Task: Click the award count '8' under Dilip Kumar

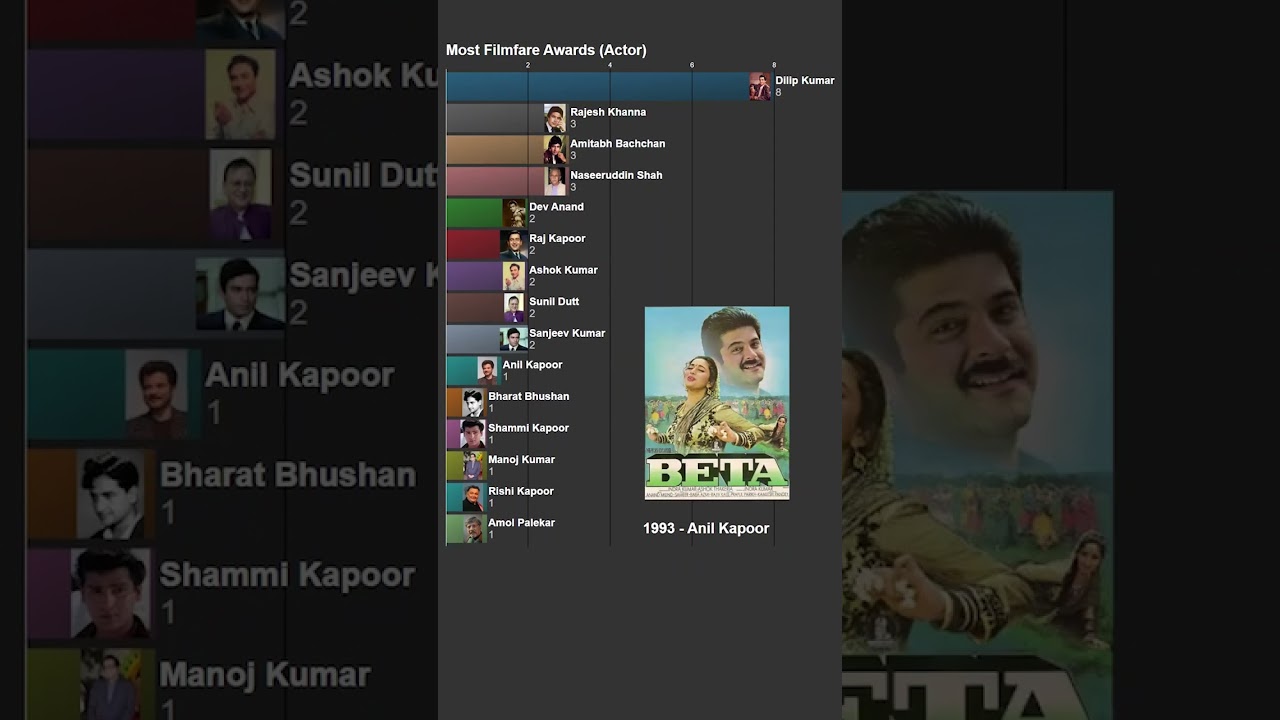Action: (x=778, y=93)
